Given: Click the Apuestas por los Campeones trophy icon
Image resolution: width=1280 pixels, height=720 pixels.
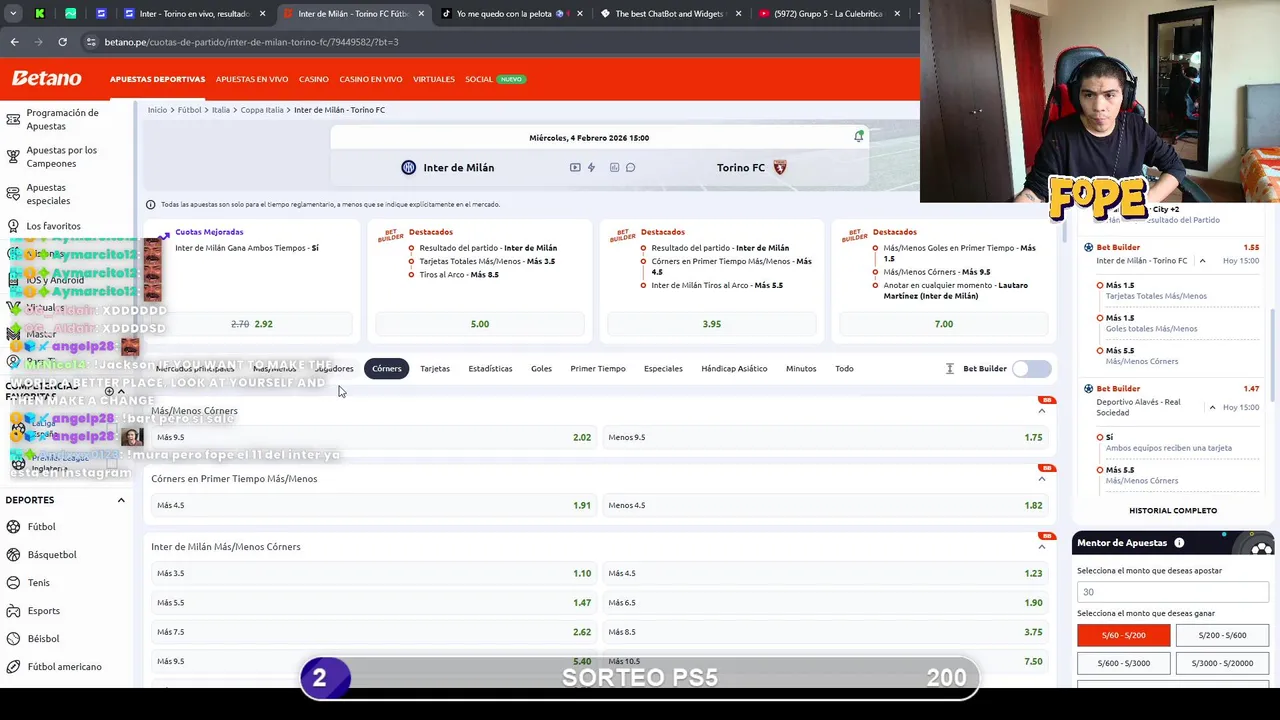Looking at the screenshot, I should pos(13,156).
